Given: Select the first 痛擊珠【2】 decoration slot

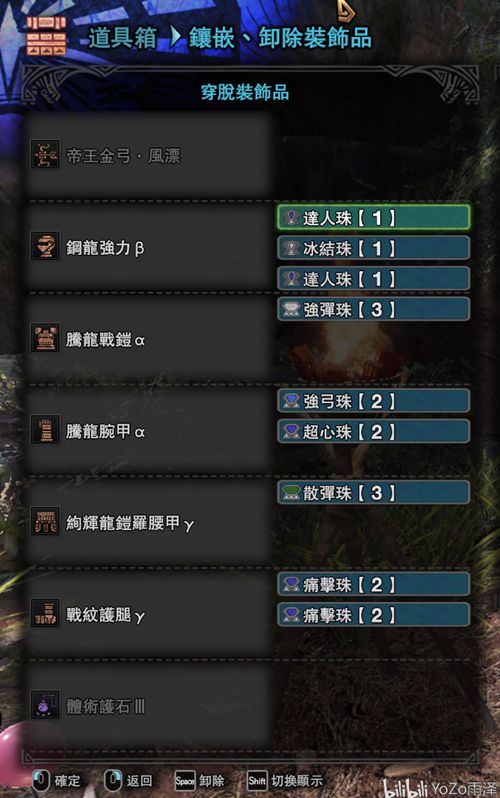Looking at the screenshot, I should click(373, 584).
